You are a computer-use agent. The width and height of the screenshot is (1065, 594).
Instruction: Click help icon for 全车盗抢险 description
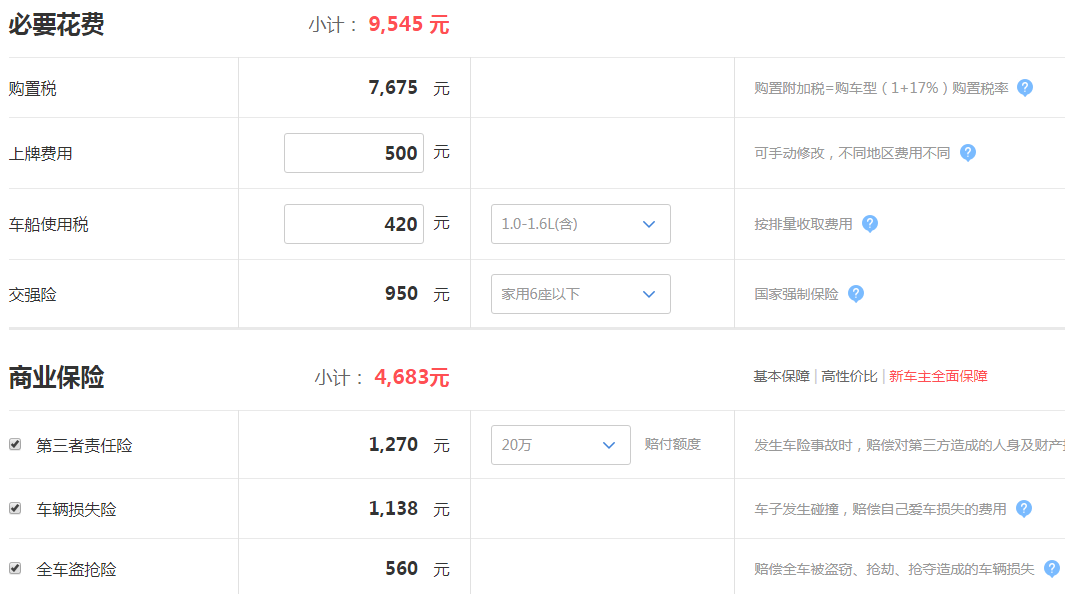click(1052, 568)
